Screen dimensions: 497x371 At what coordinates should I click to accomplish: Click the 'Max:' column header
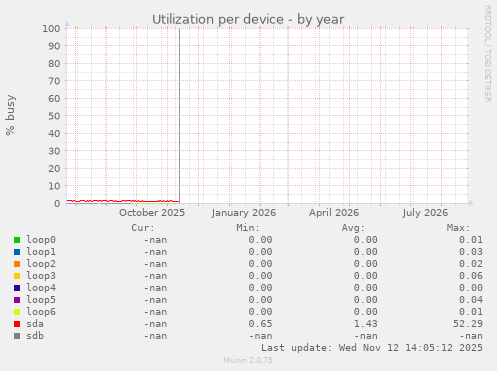[459, 228]
